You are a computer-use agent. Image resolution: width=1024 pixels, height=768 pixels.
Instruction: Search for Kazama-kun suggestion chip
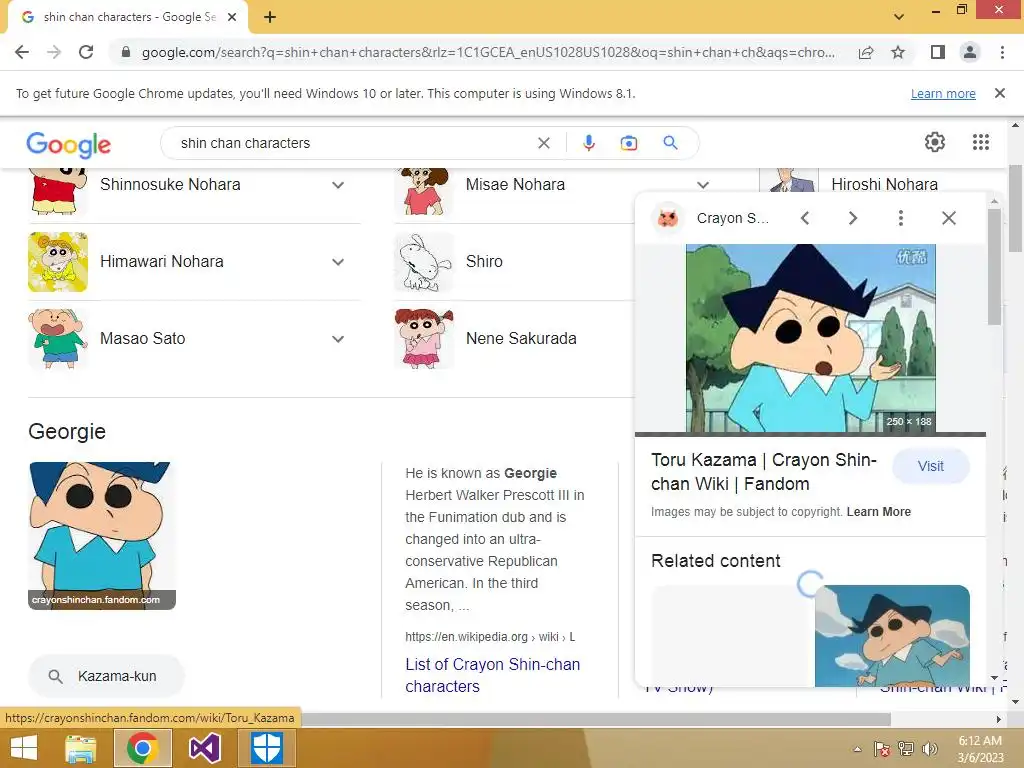point(106,677)
